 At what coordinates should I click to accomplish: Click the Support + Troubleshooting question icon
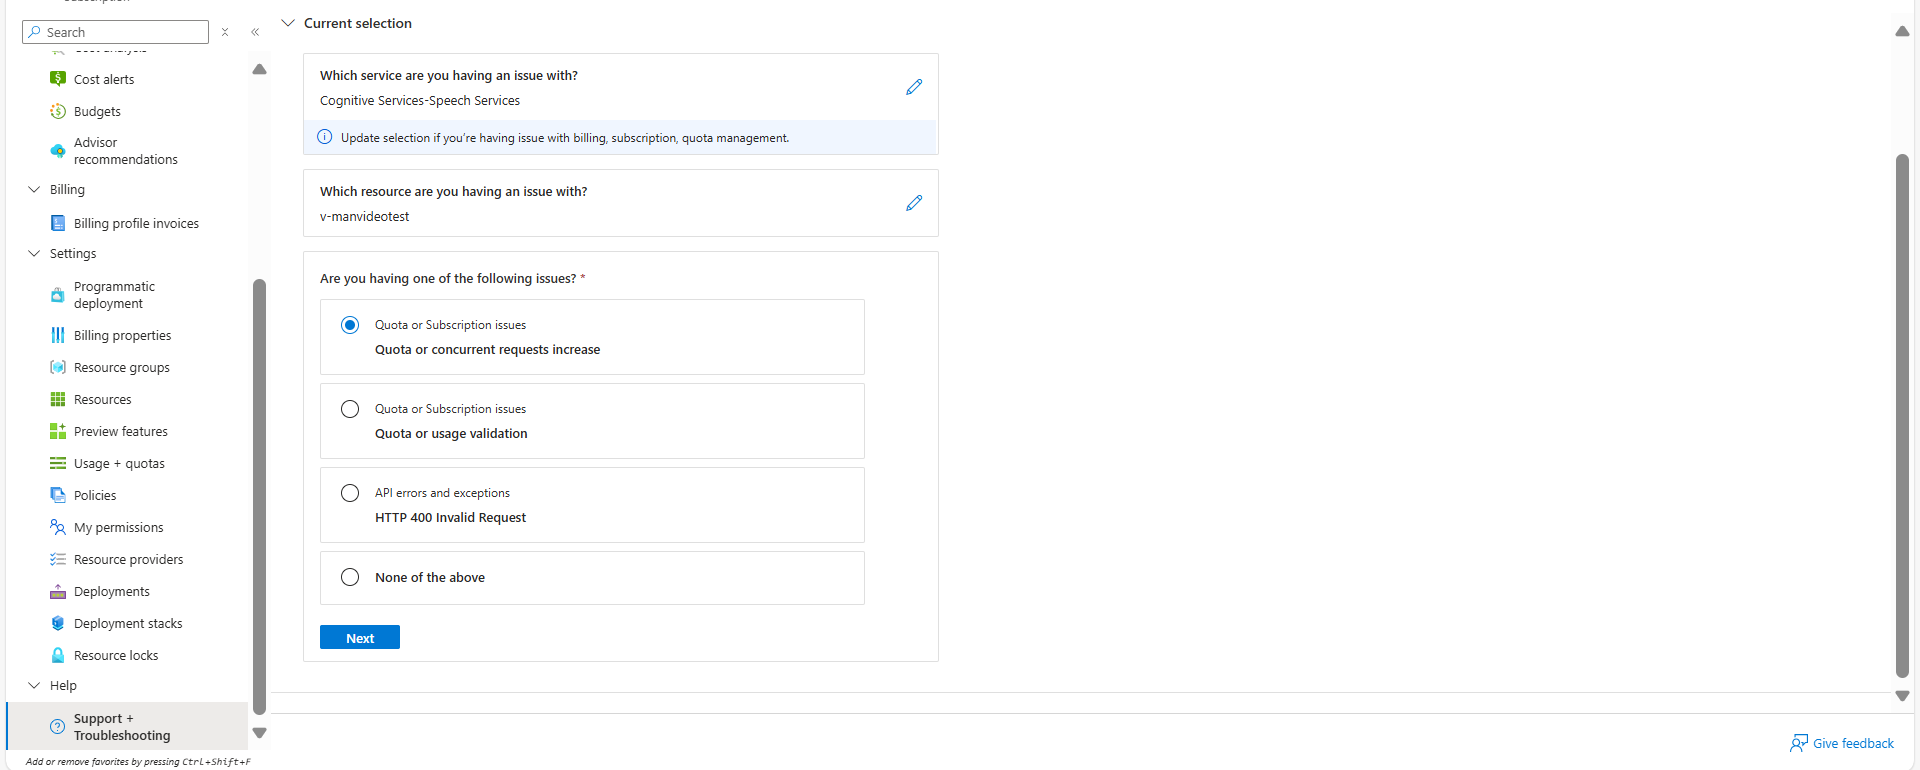click(x=58, y=727)
